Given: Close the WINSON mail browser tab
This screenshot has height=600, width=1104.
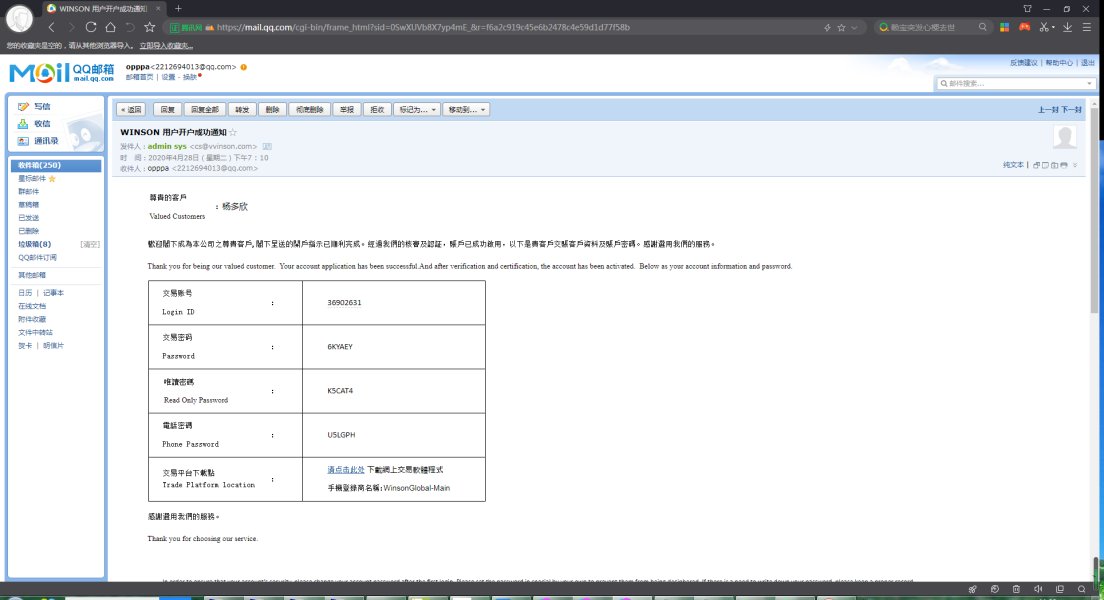Looking at the screenshot, I should point(158,8).
